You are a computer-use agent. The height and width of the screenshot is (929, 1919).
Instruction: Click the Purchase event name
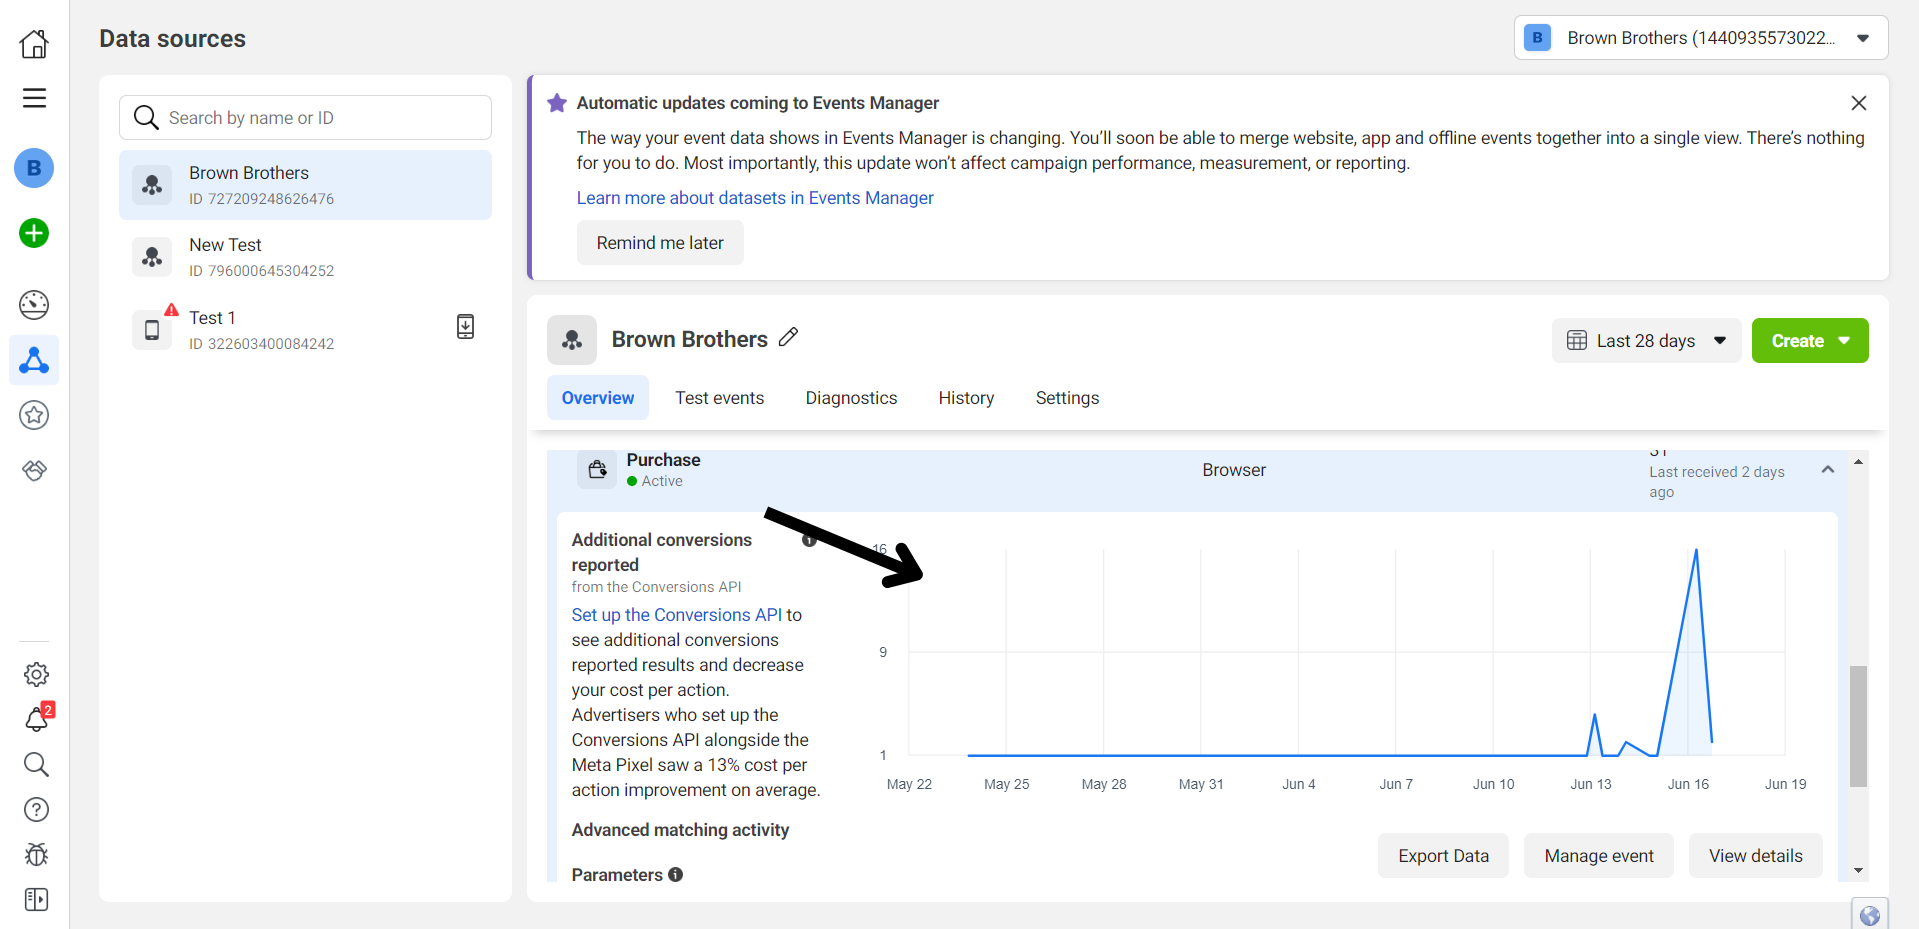[663, 460]
